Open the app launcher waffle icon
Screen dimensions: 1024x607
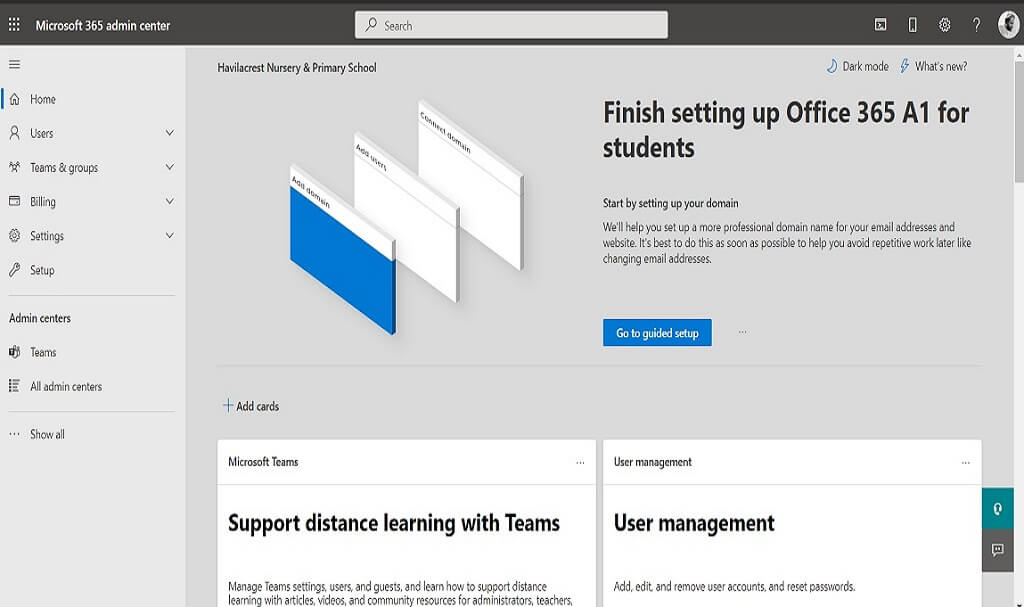(14, 25)
